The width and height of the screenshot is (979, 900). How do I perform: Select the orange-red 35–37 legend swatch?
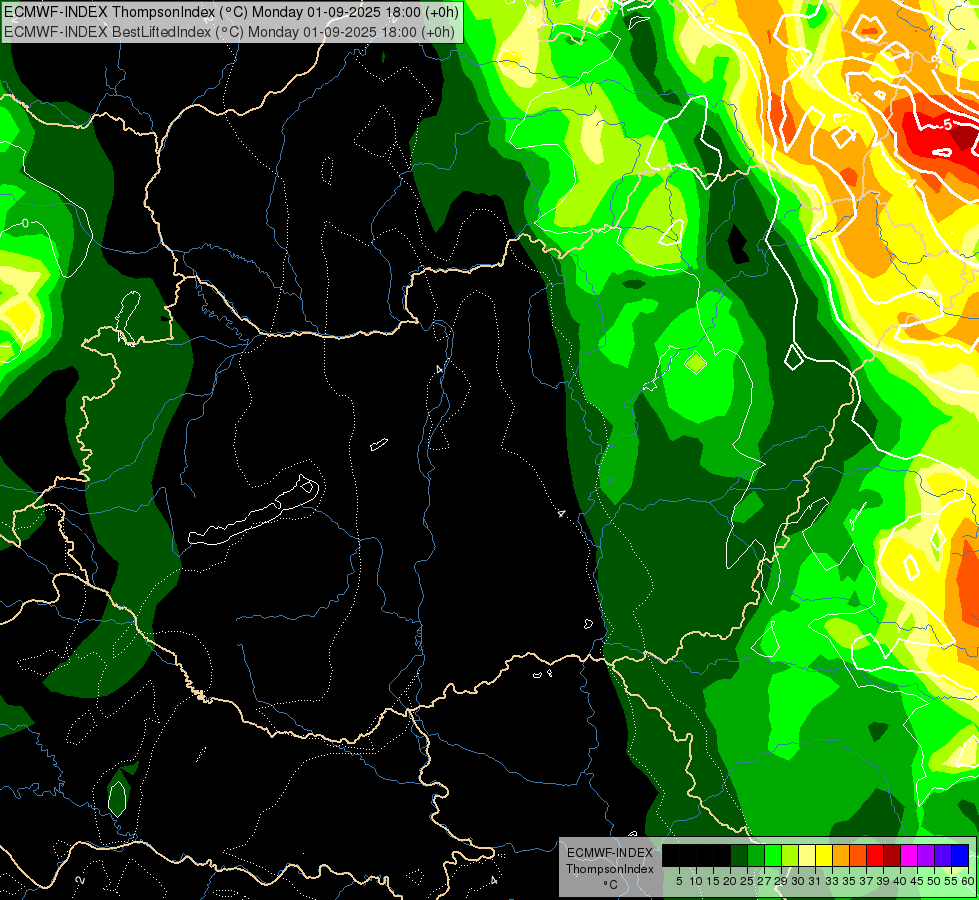click(858, 855)
